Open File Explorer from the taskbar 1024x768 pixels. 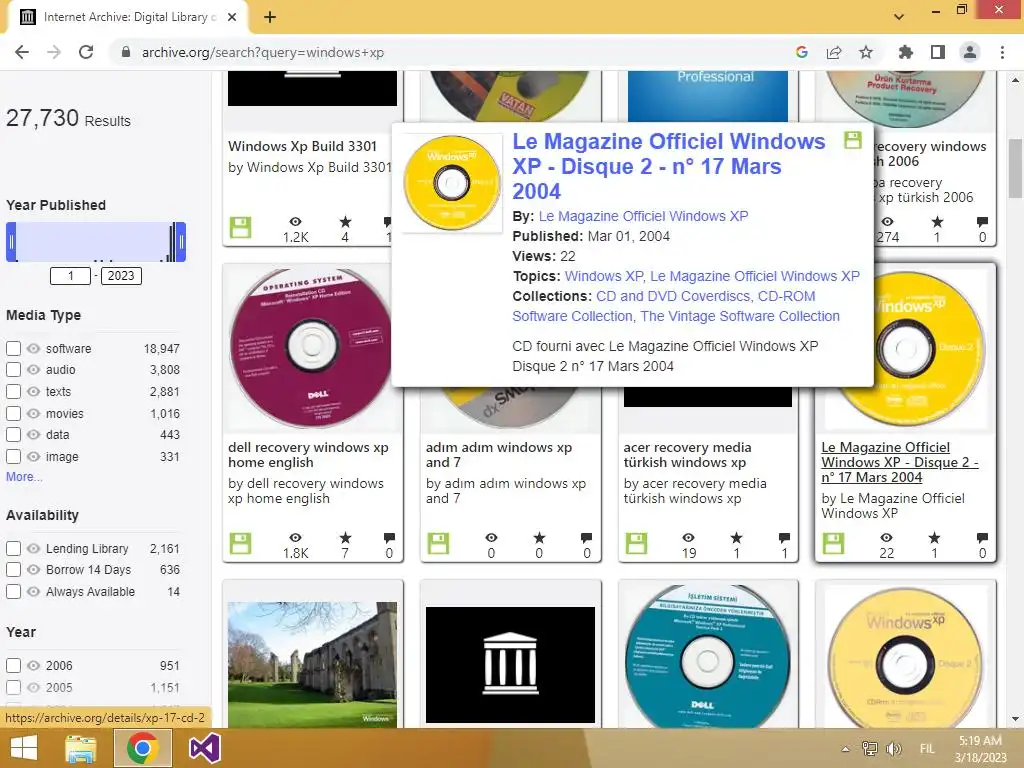tap(80, 748)
